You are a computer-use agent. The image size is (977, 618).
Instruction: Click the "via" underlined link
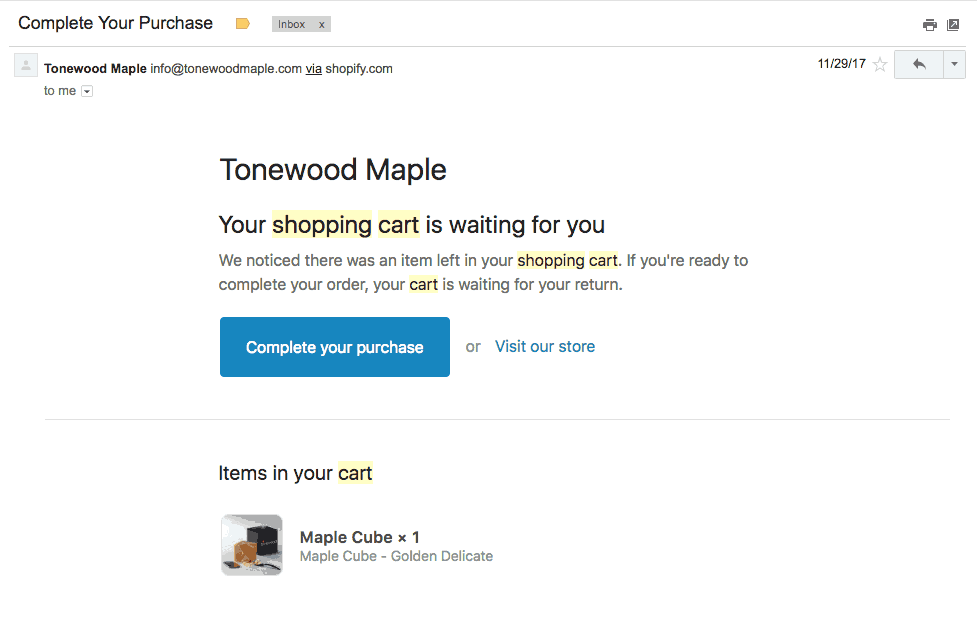pos(313,69)
